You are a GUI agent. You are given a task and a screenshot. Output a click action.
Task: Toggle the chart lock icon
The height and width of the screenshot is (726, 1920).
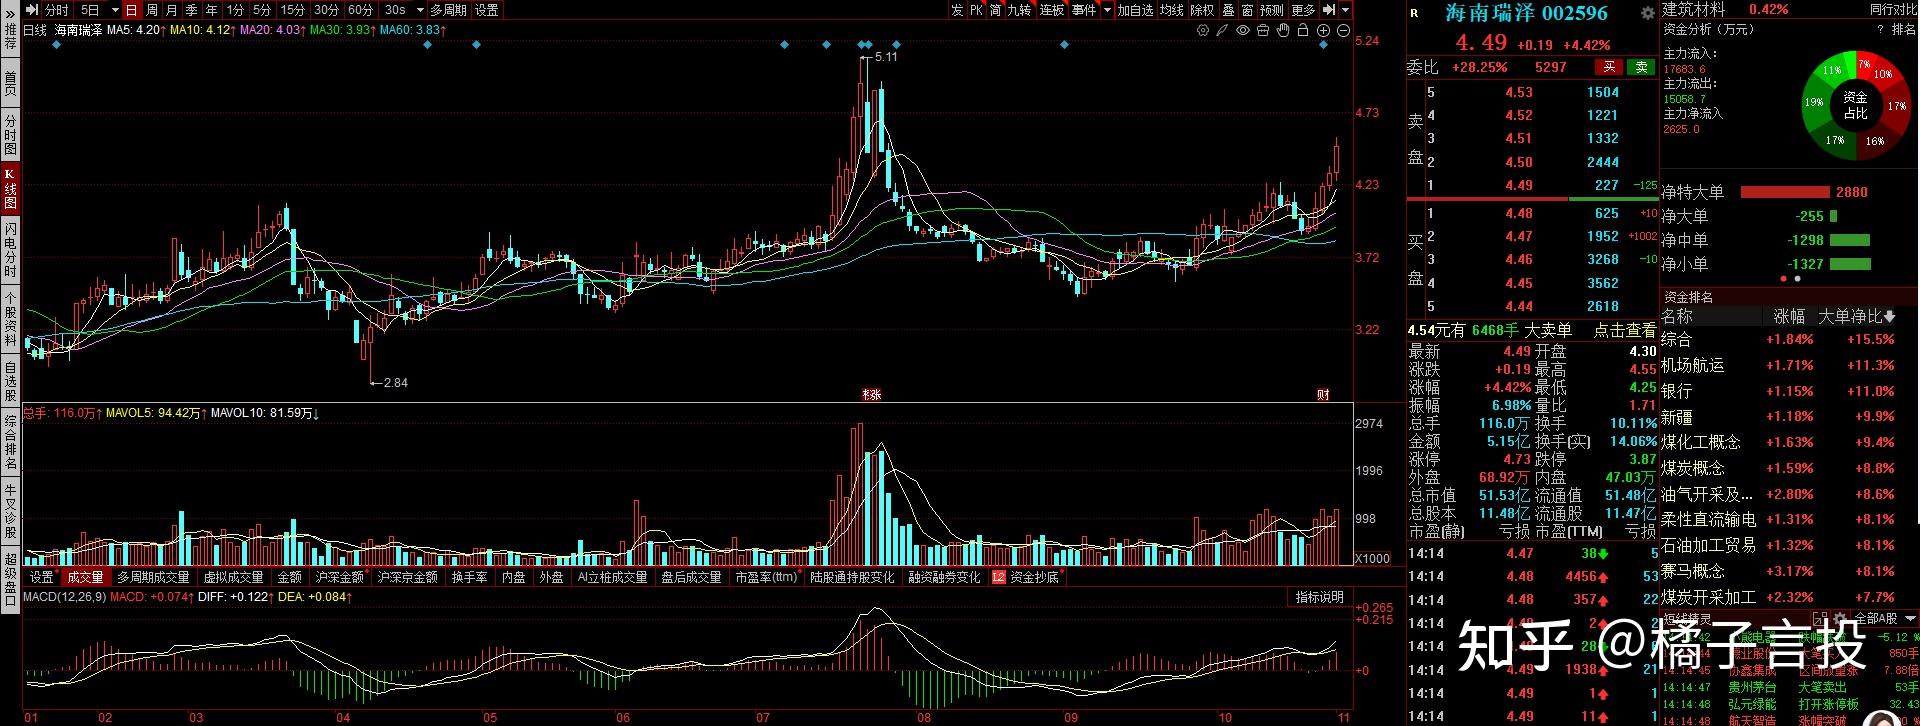1303,31
